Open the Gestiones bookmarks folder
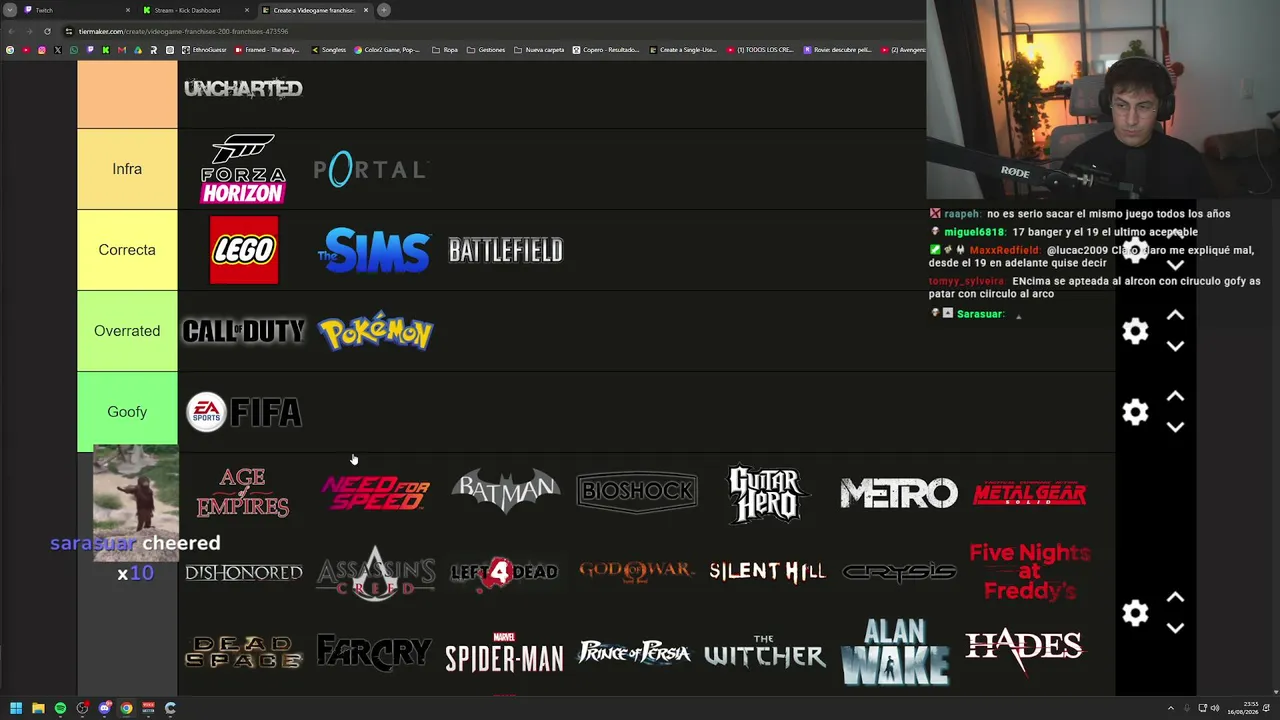Viewport: 1280px width, 720px height. (x=486, y=50)
